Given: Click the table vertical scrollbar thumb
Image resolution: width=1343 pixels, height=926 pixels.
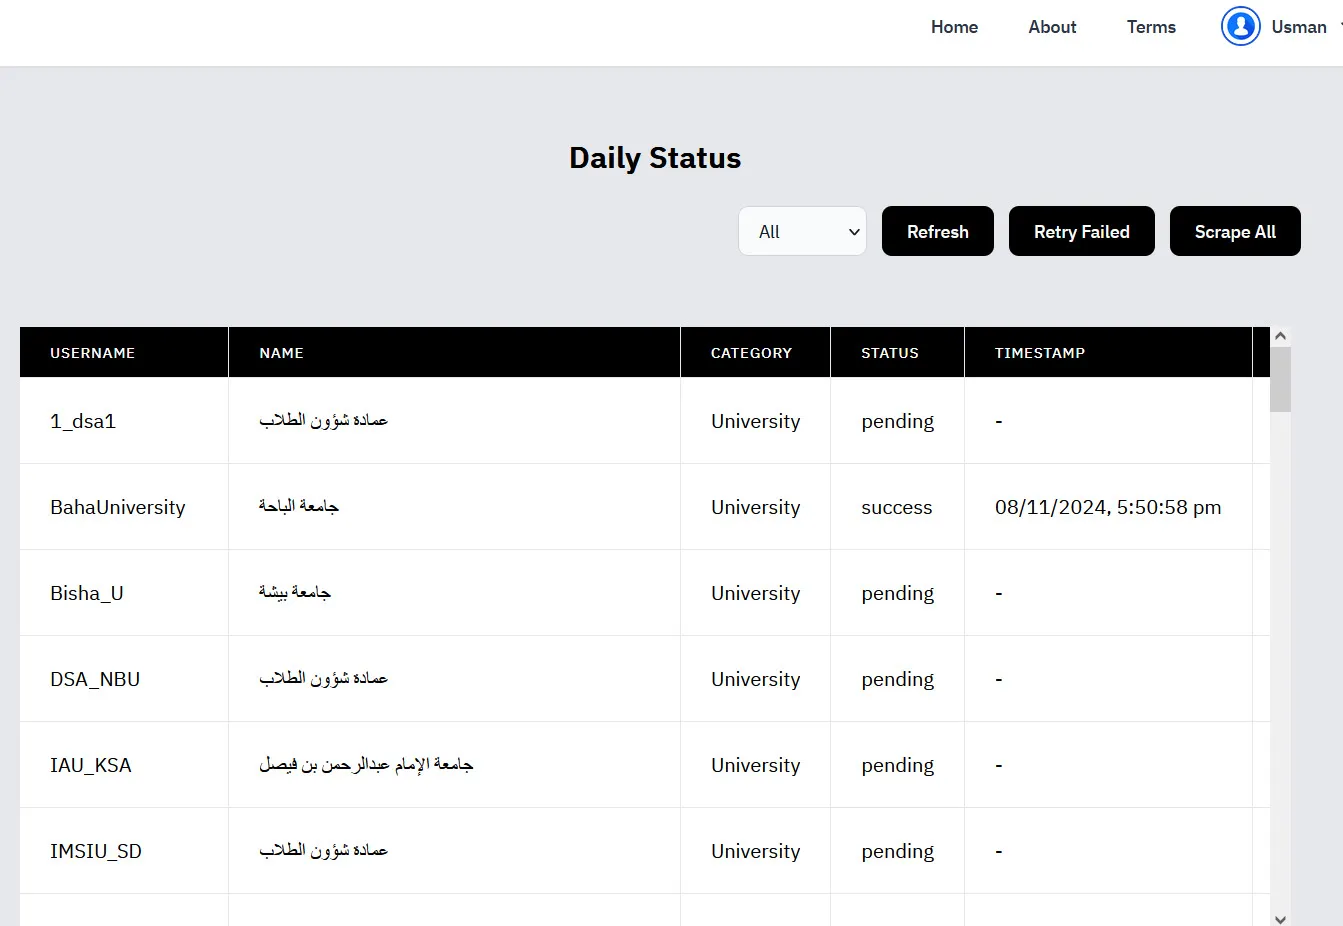Looking at the screenshot, I should 1280,379.
